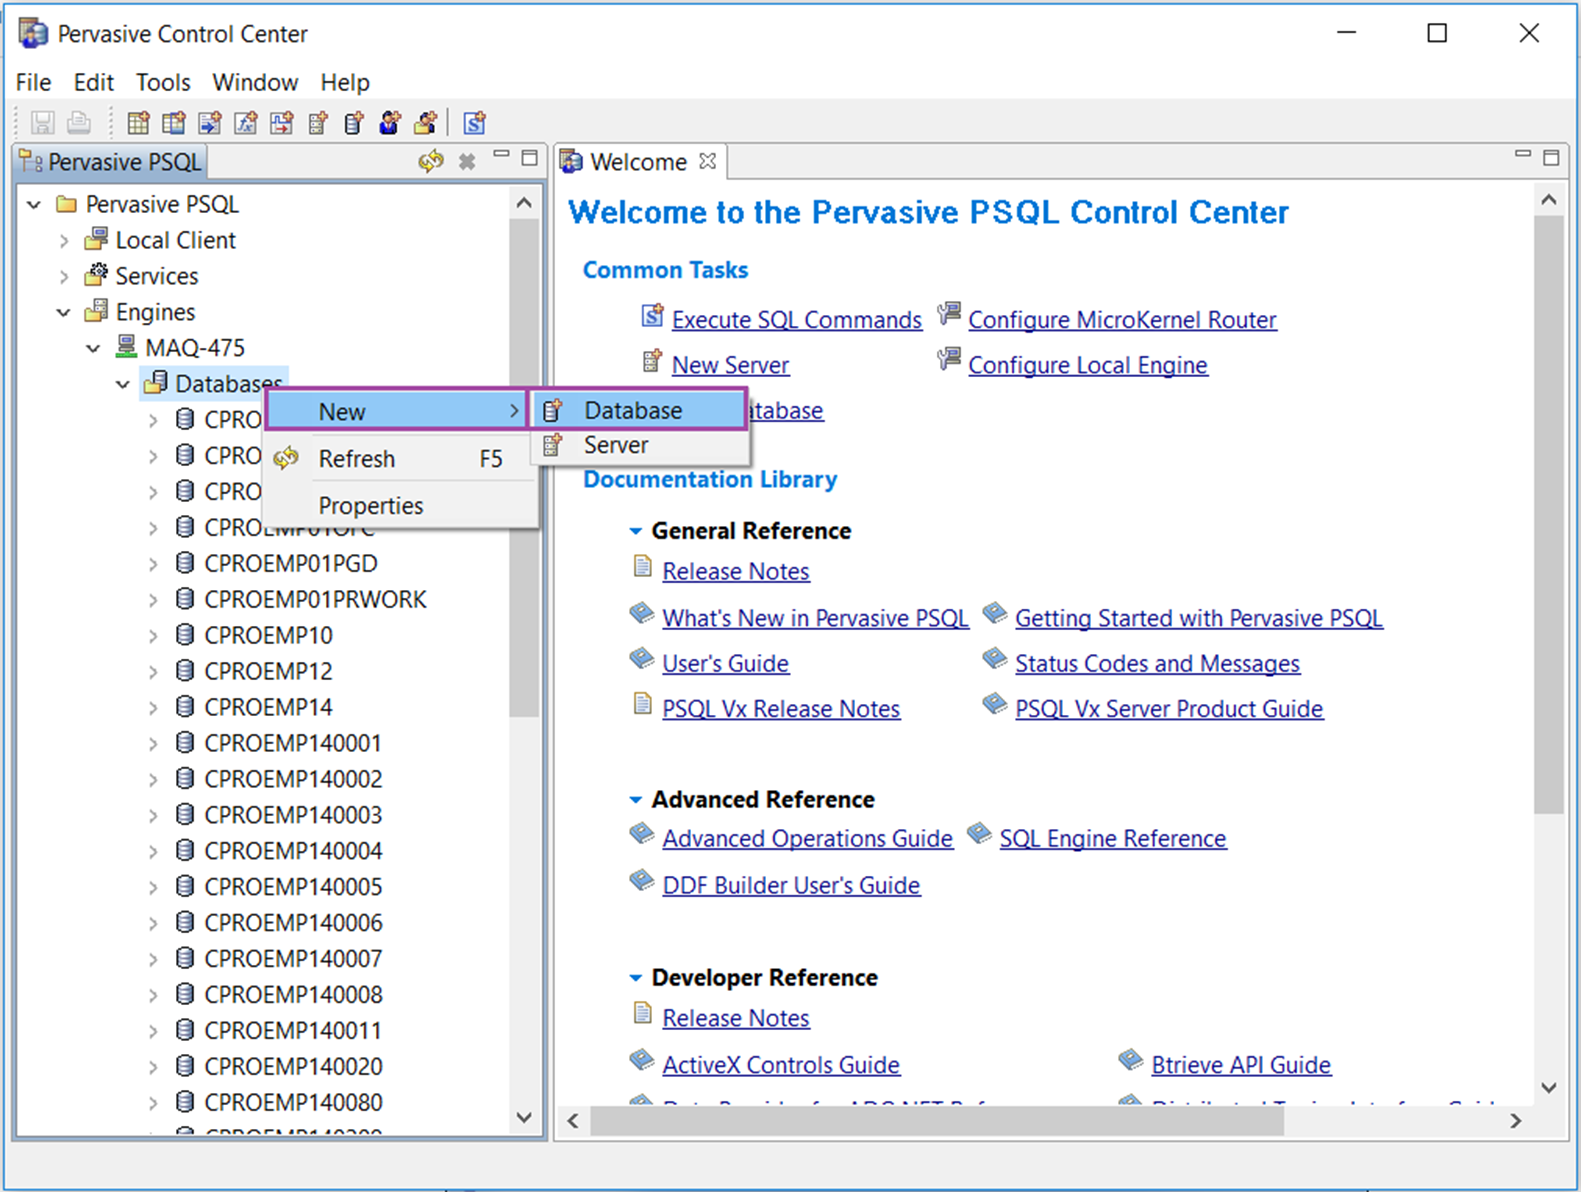Collapse the Pervasive PSQL root node
1581x1192 pixels.
(34, 204)
